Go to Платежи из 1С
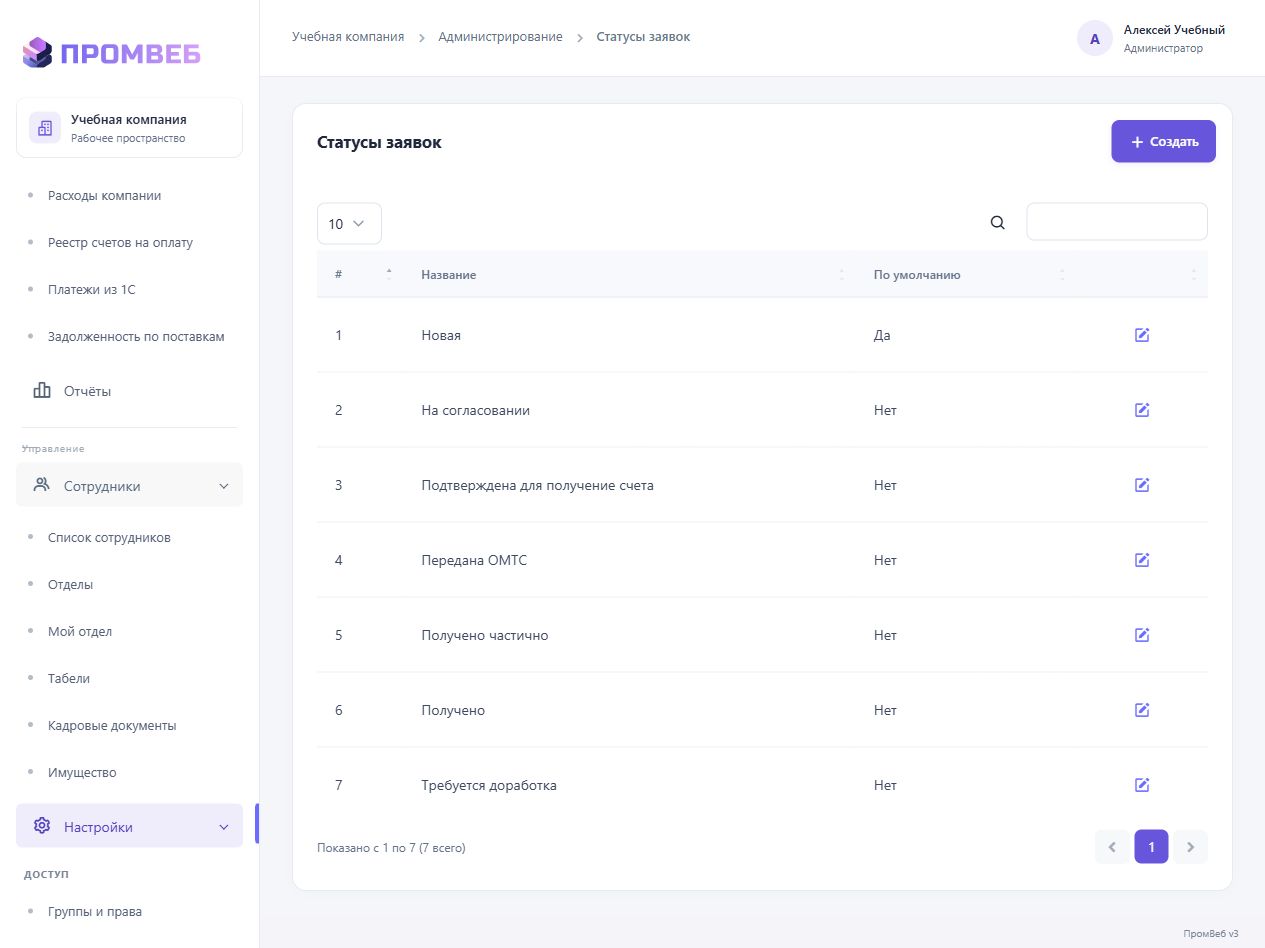1265x948 pixels. click(91, 290)
